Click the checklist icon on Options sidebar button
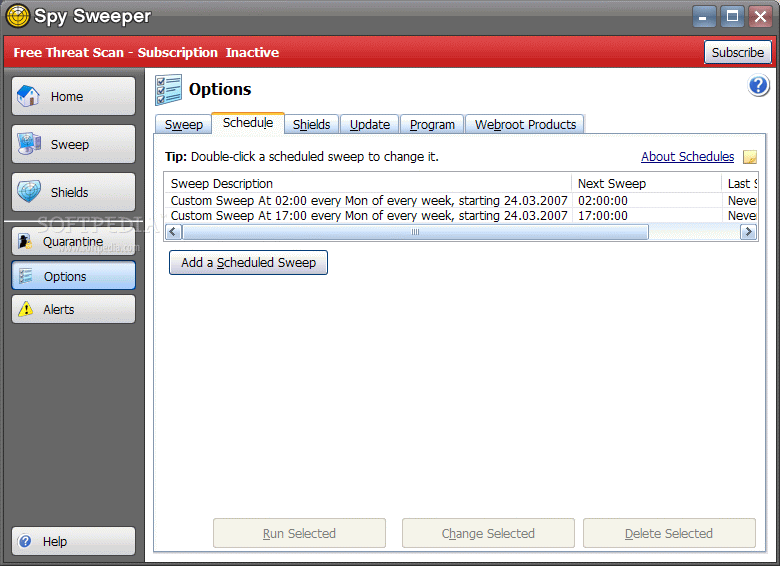 coord(25,276)
